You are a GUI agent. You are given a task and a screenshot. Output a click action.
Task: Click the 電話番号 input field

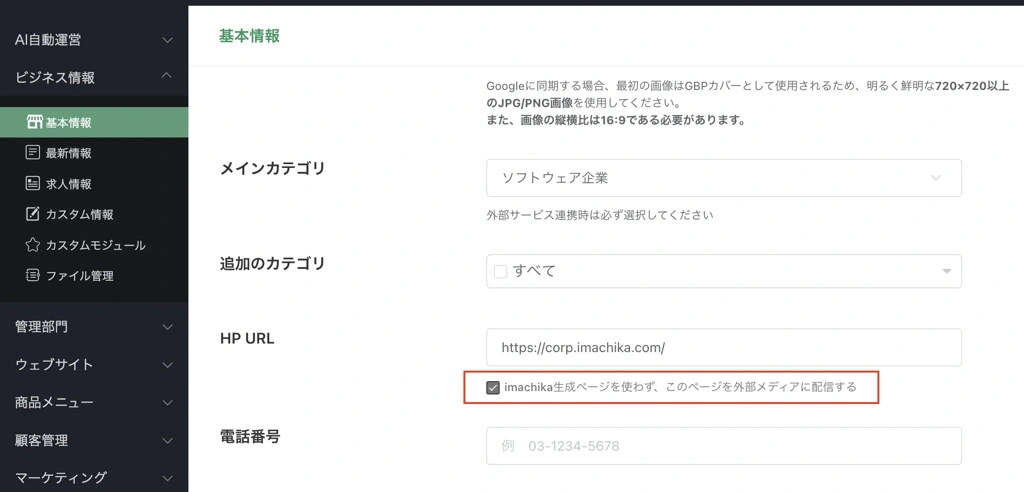[x=724, y=446]
